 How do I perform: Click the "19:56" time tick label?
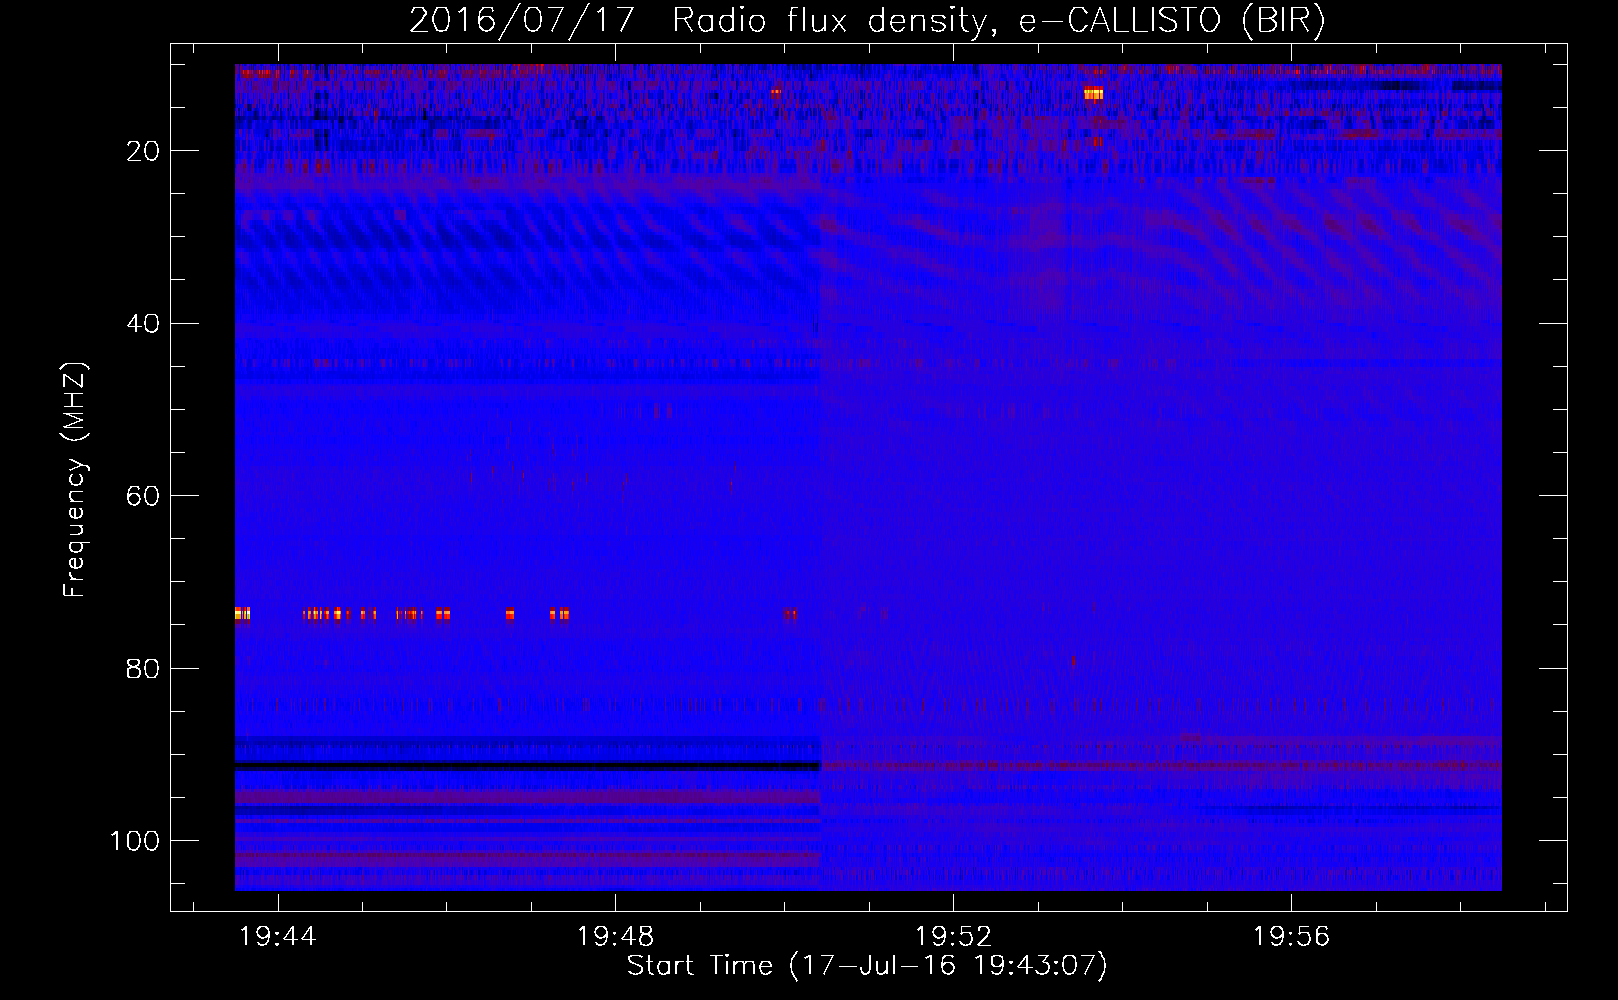(1292, 936)
